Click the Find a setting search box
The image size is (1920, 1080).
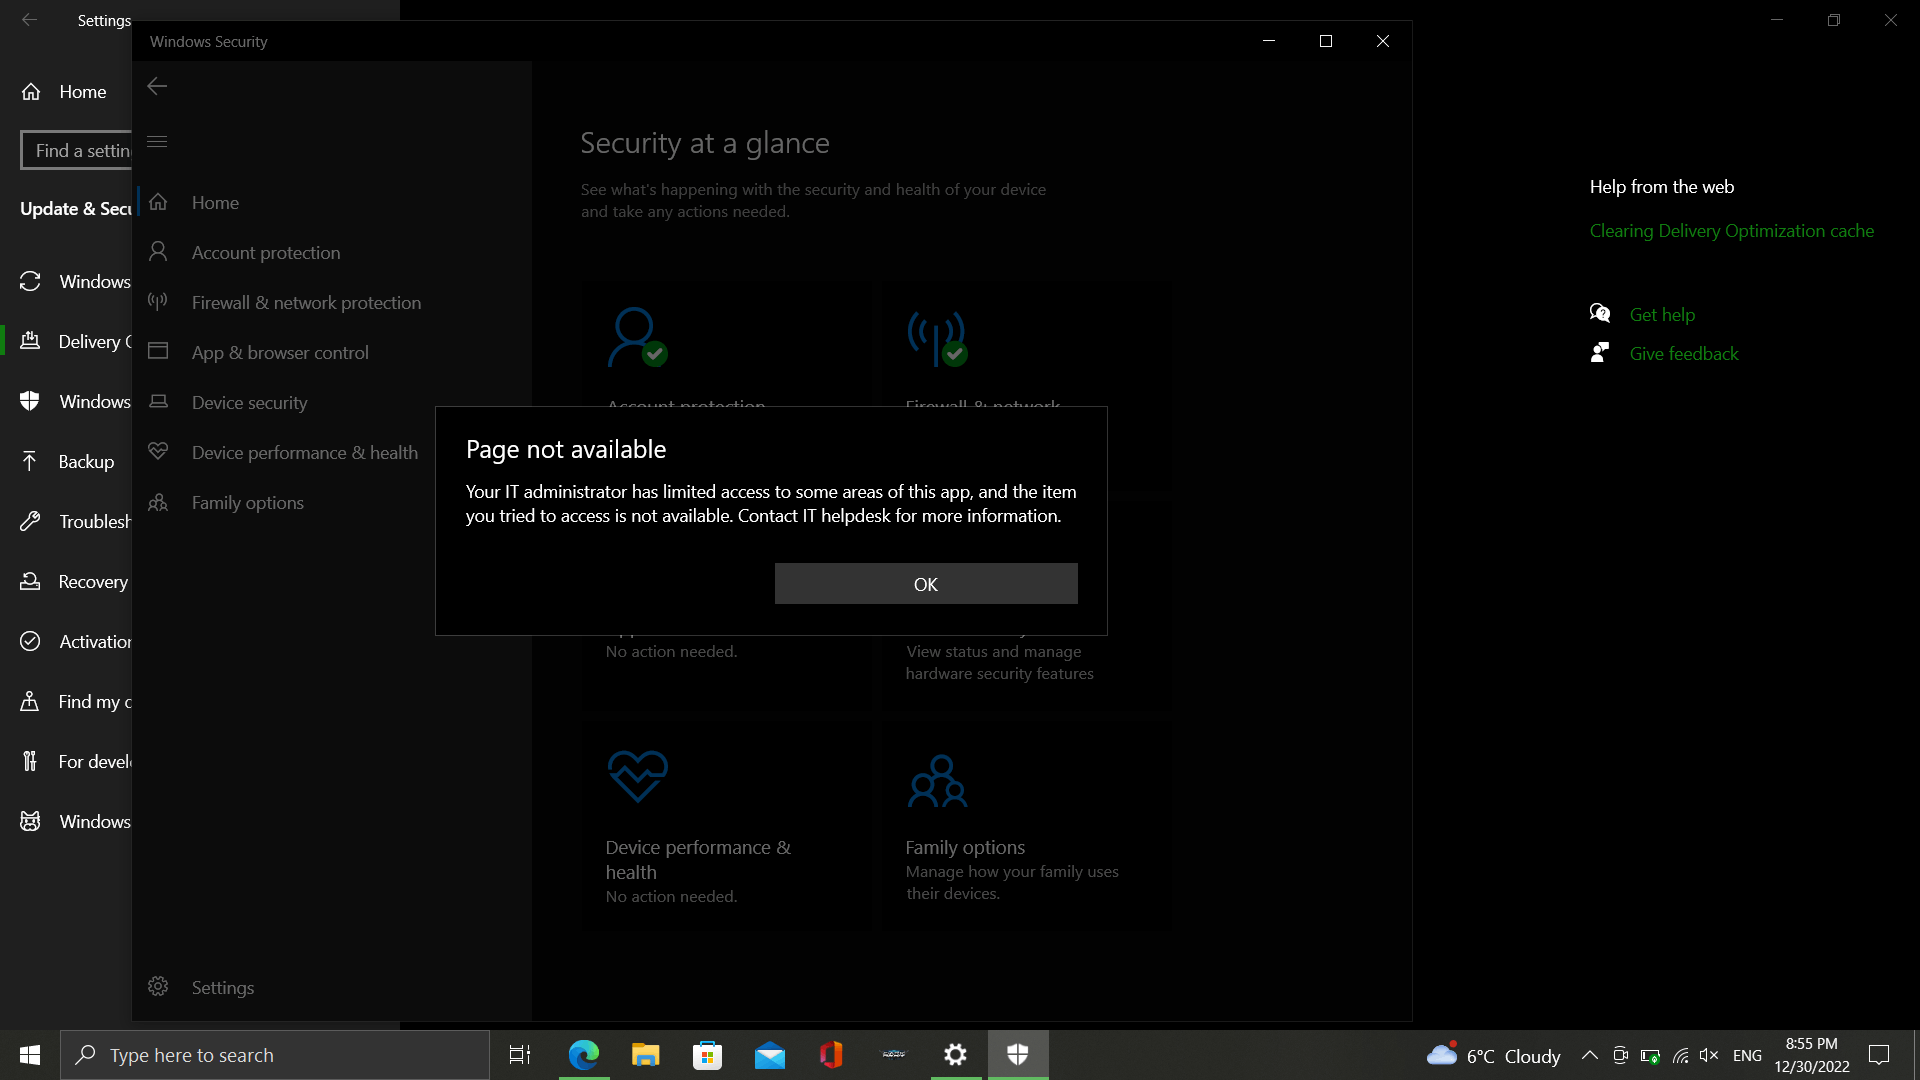point(77,150)
